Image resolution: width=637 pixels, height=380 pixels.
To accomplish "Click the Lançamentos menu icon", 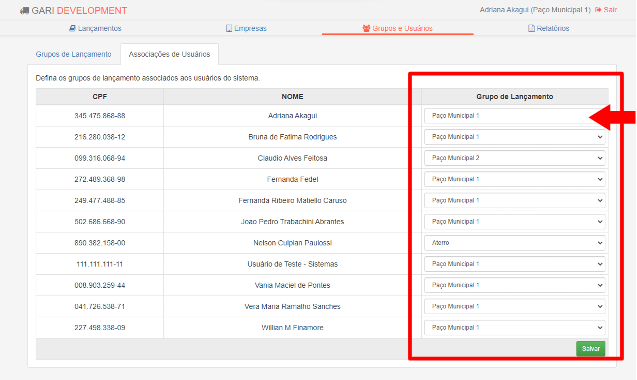I will (72, 28).
